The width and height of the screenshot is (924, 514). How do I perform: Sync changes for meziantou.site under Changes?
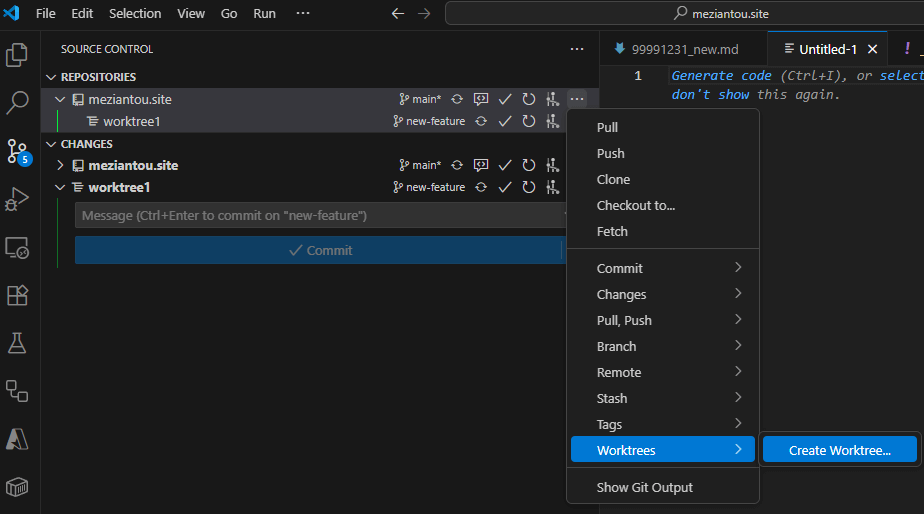[x=457, y=165]
